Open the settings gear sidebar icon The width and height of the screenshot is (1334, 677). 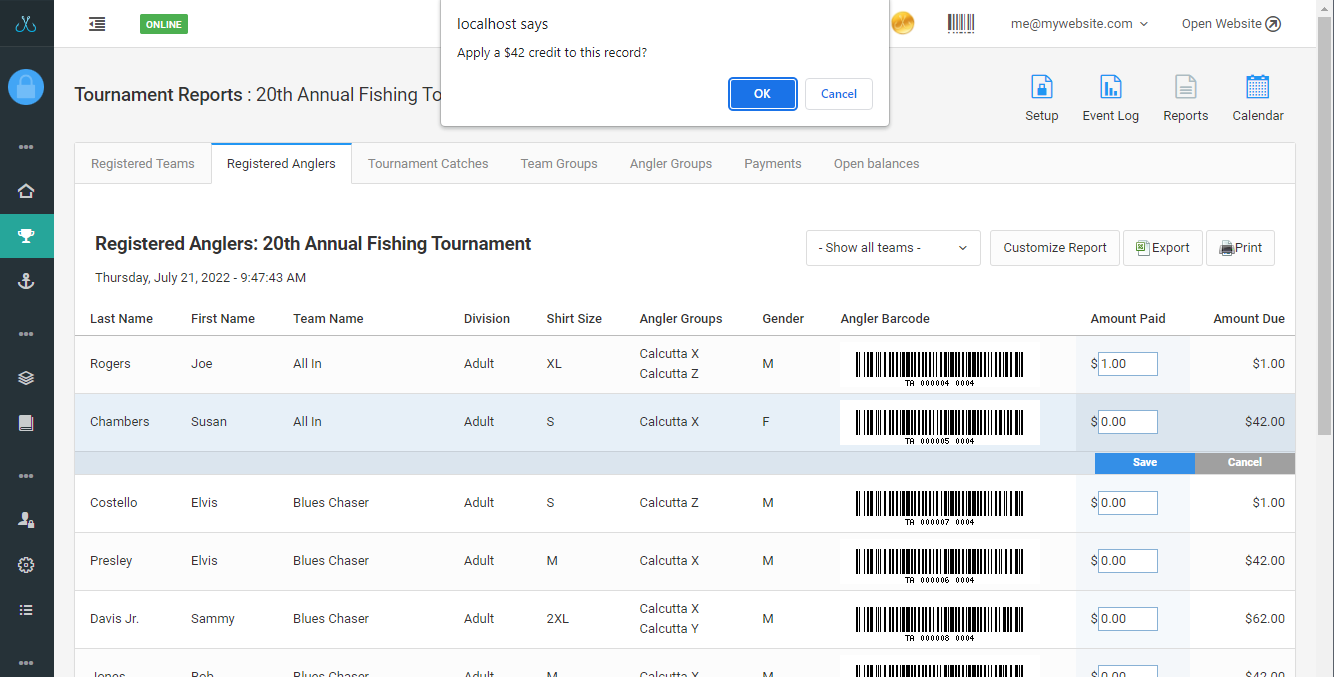[x=26, y=565]
